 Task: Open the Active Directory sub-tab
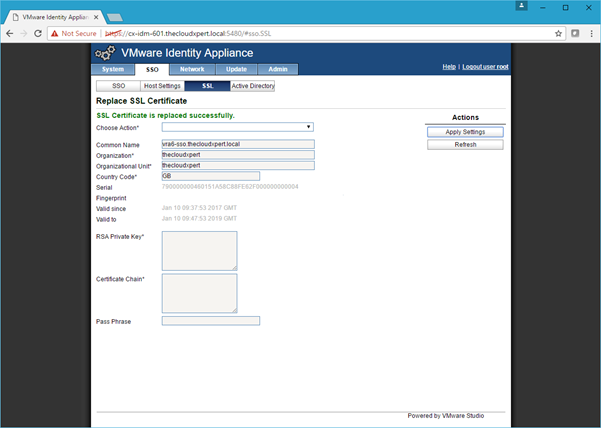coord(252,86)
